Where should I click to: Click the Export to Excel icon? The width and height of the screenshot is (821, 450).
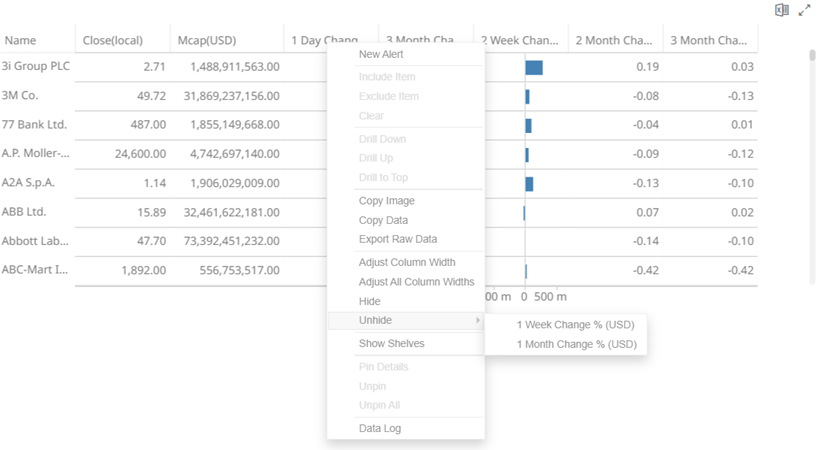pyautogui.click(x=782, y=10)
